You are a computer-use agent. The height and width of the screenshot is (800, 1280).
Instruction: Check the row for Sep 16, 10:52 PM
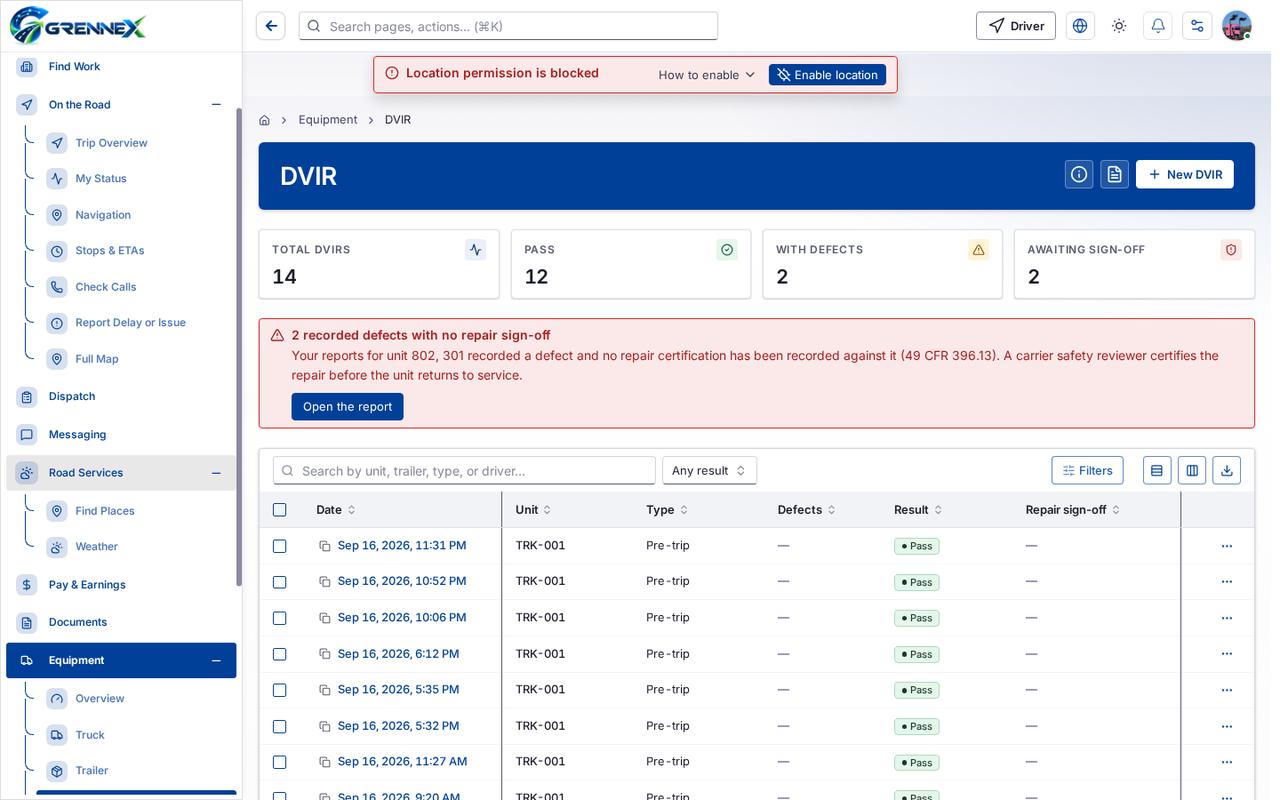pyautogui.click(x=280, y=582)
